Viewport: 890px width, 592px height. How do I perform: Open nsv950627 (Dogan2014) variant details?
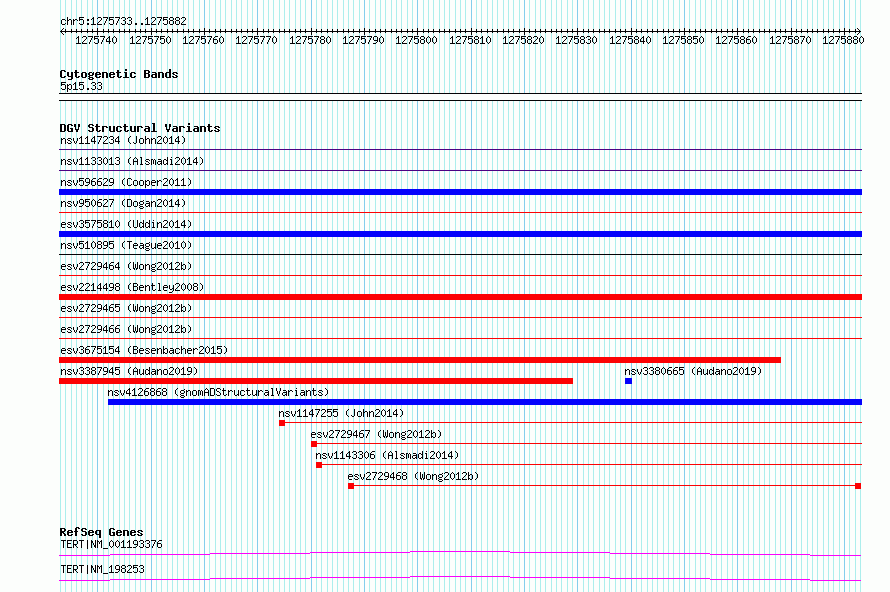(x=123, y=203)
